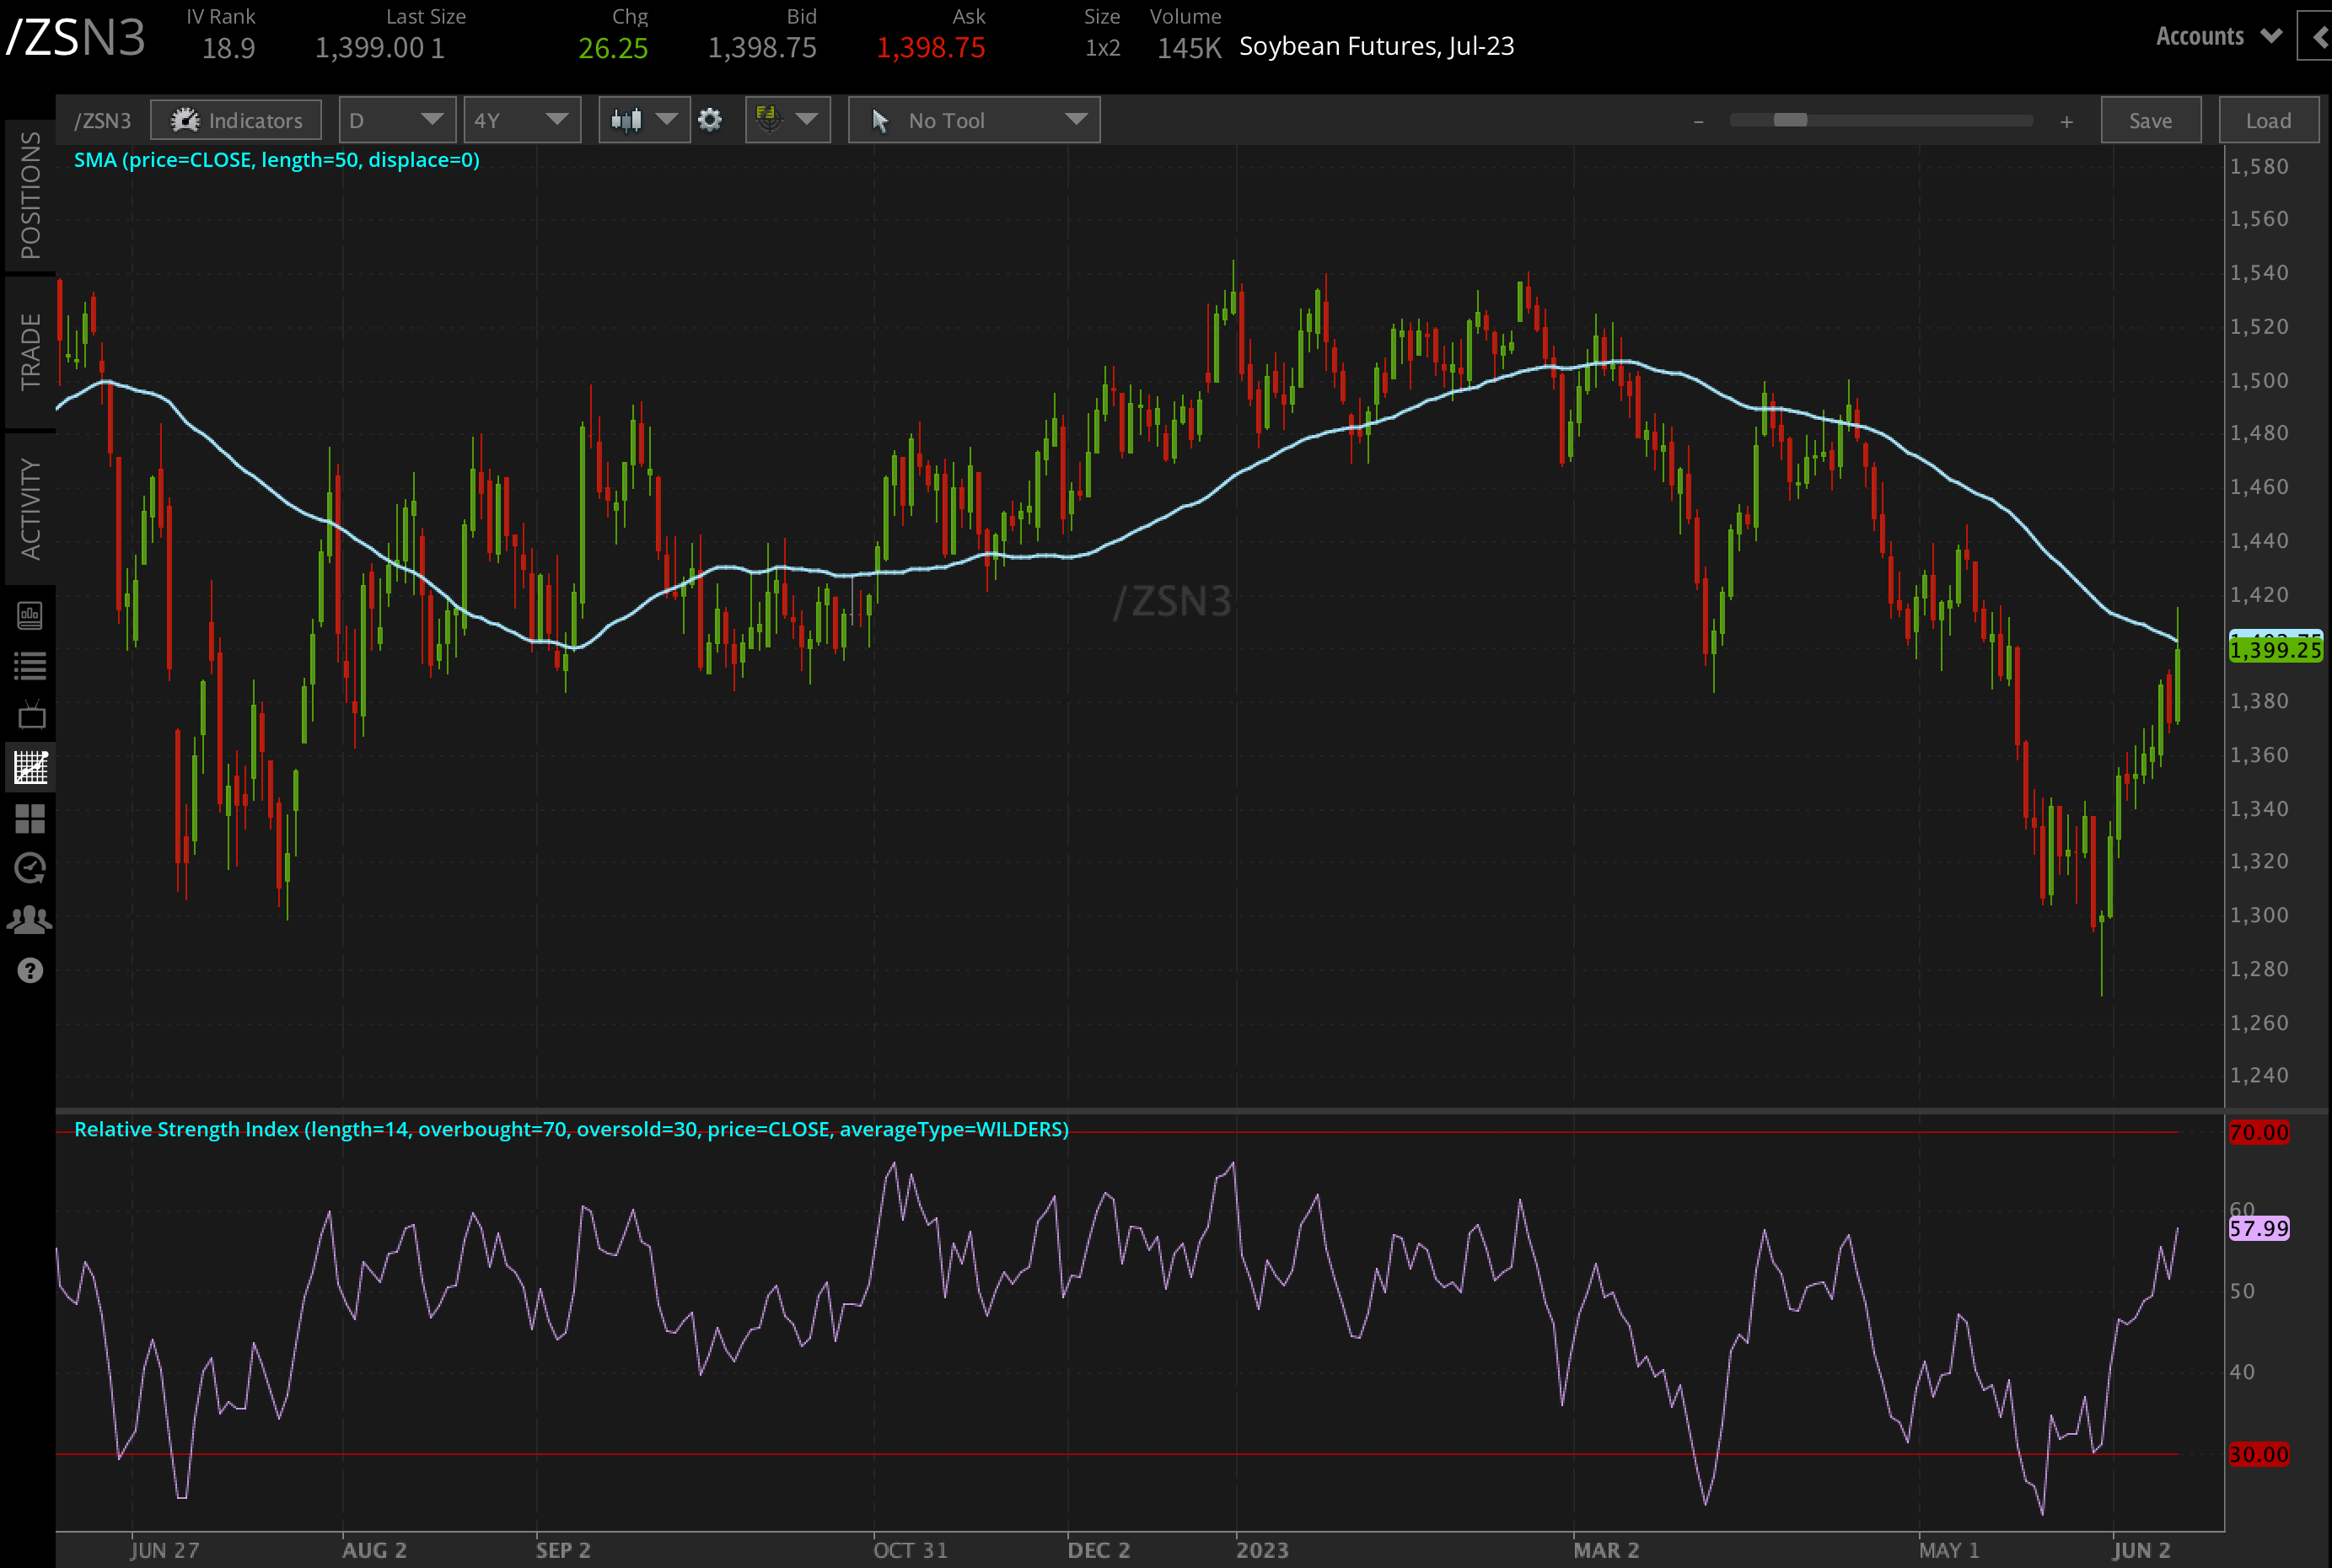Open the clock history icon
The width and height of the screenshot is (2332, 1568).
(x=30, y=868)
